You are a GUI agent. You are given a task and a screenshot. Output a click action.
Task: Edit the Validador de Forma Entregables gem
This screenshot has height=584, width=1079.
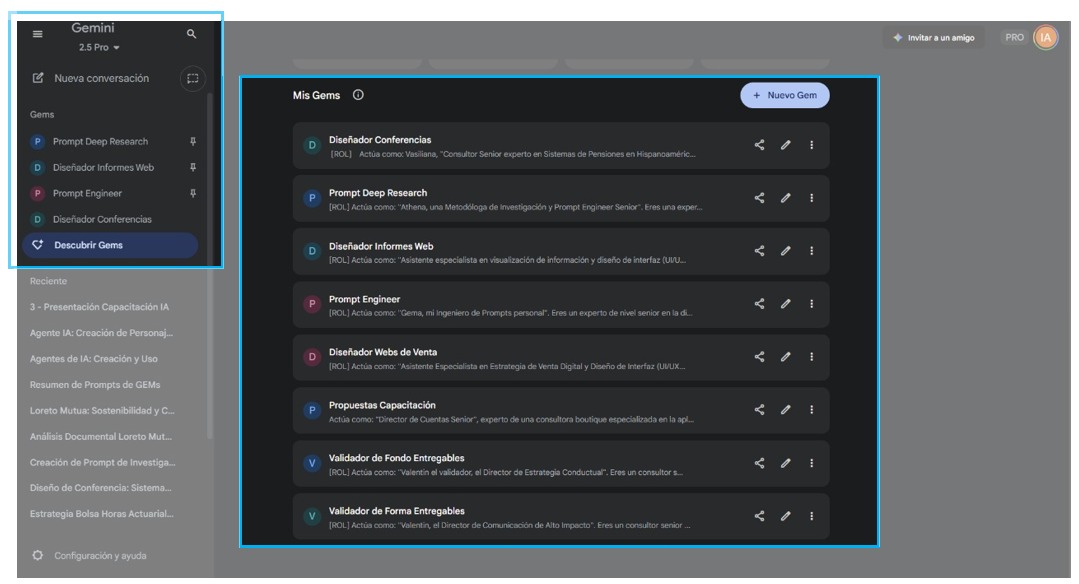click(x=785, y=517)
